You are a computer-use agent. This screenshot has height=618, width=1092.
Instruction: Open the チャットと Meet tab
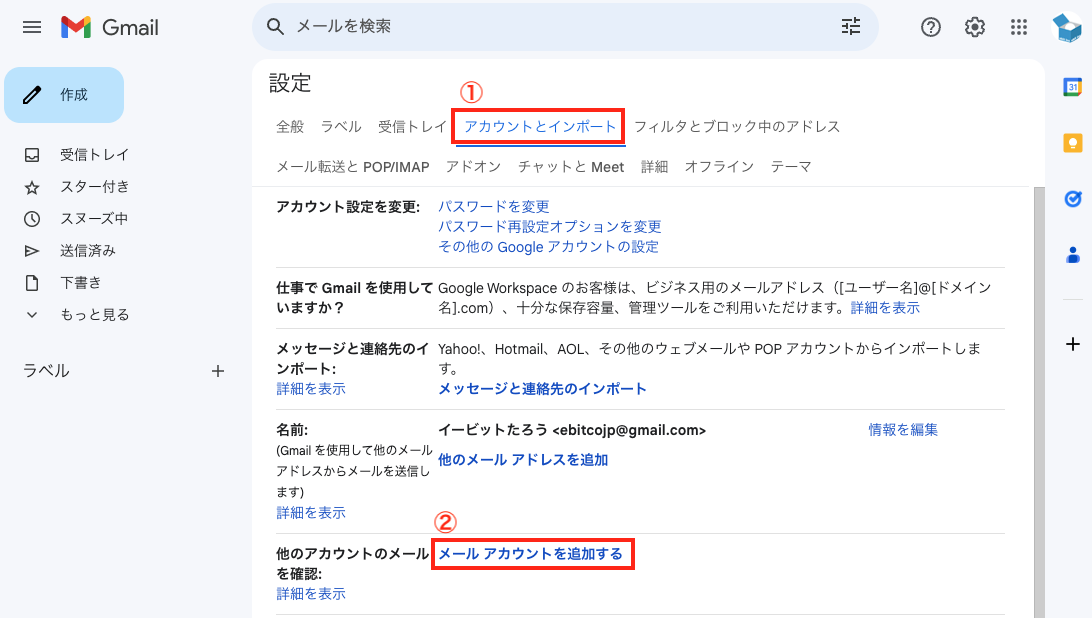[x=571, y=167]
